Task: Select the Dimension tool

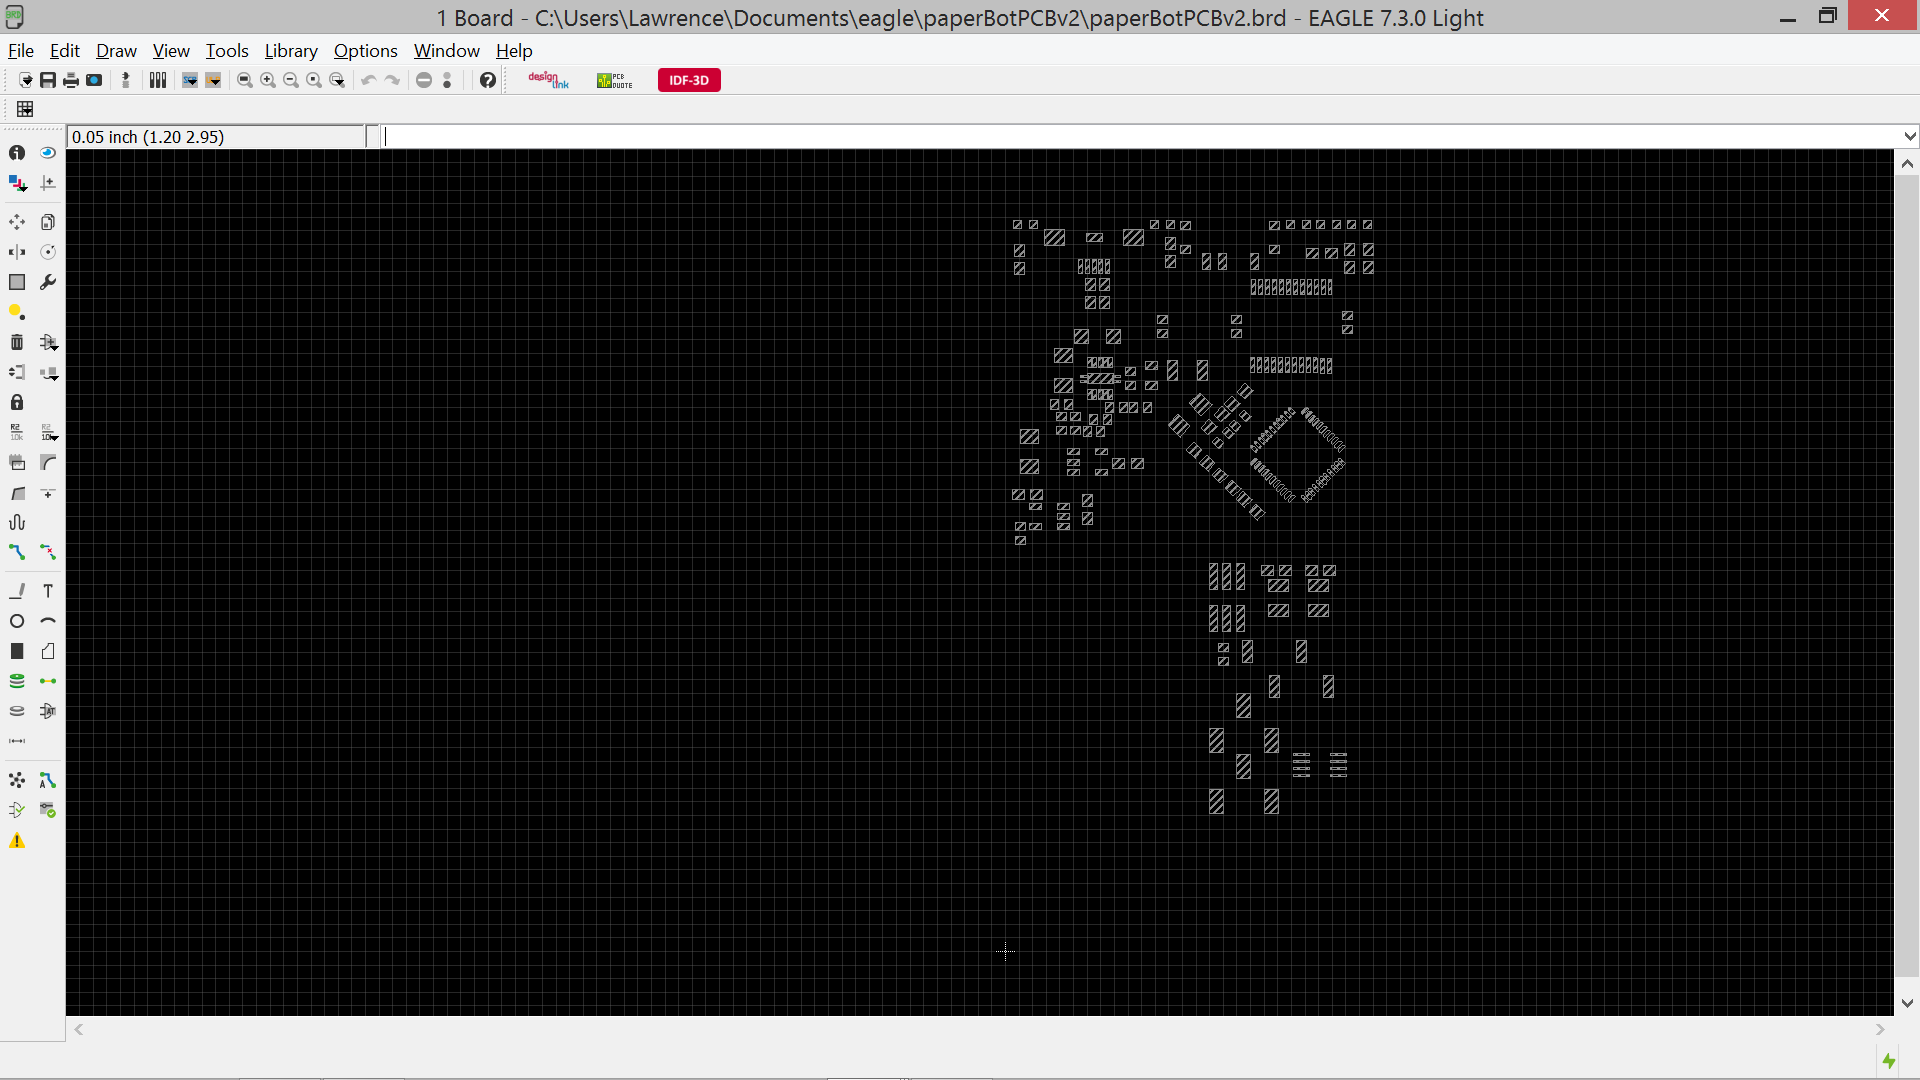Action: 17,741
